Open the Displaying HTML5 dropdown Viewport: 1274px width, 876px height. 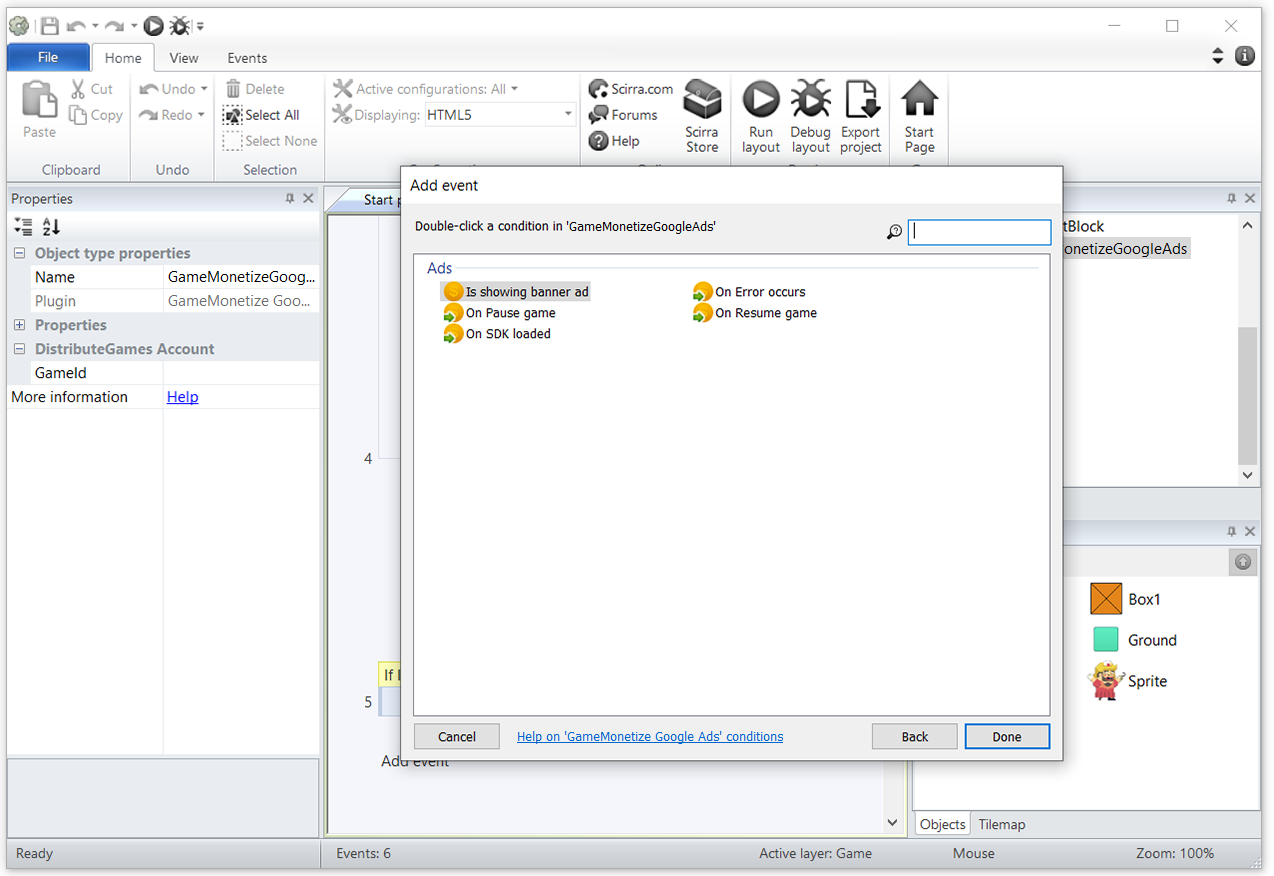click(500, 115)
